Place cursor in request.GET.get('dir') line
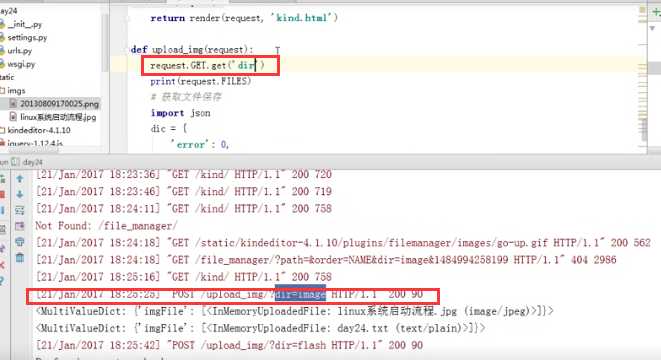Screen dimensions: 661x360 (207, 65)
